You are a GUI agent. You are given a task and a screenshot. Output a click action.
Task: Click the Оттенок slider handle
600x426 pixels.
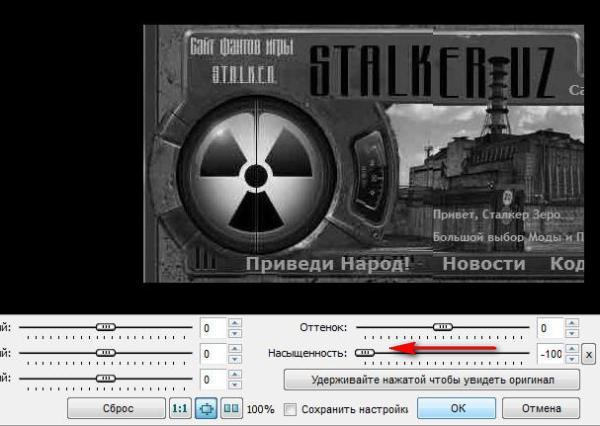443,327
